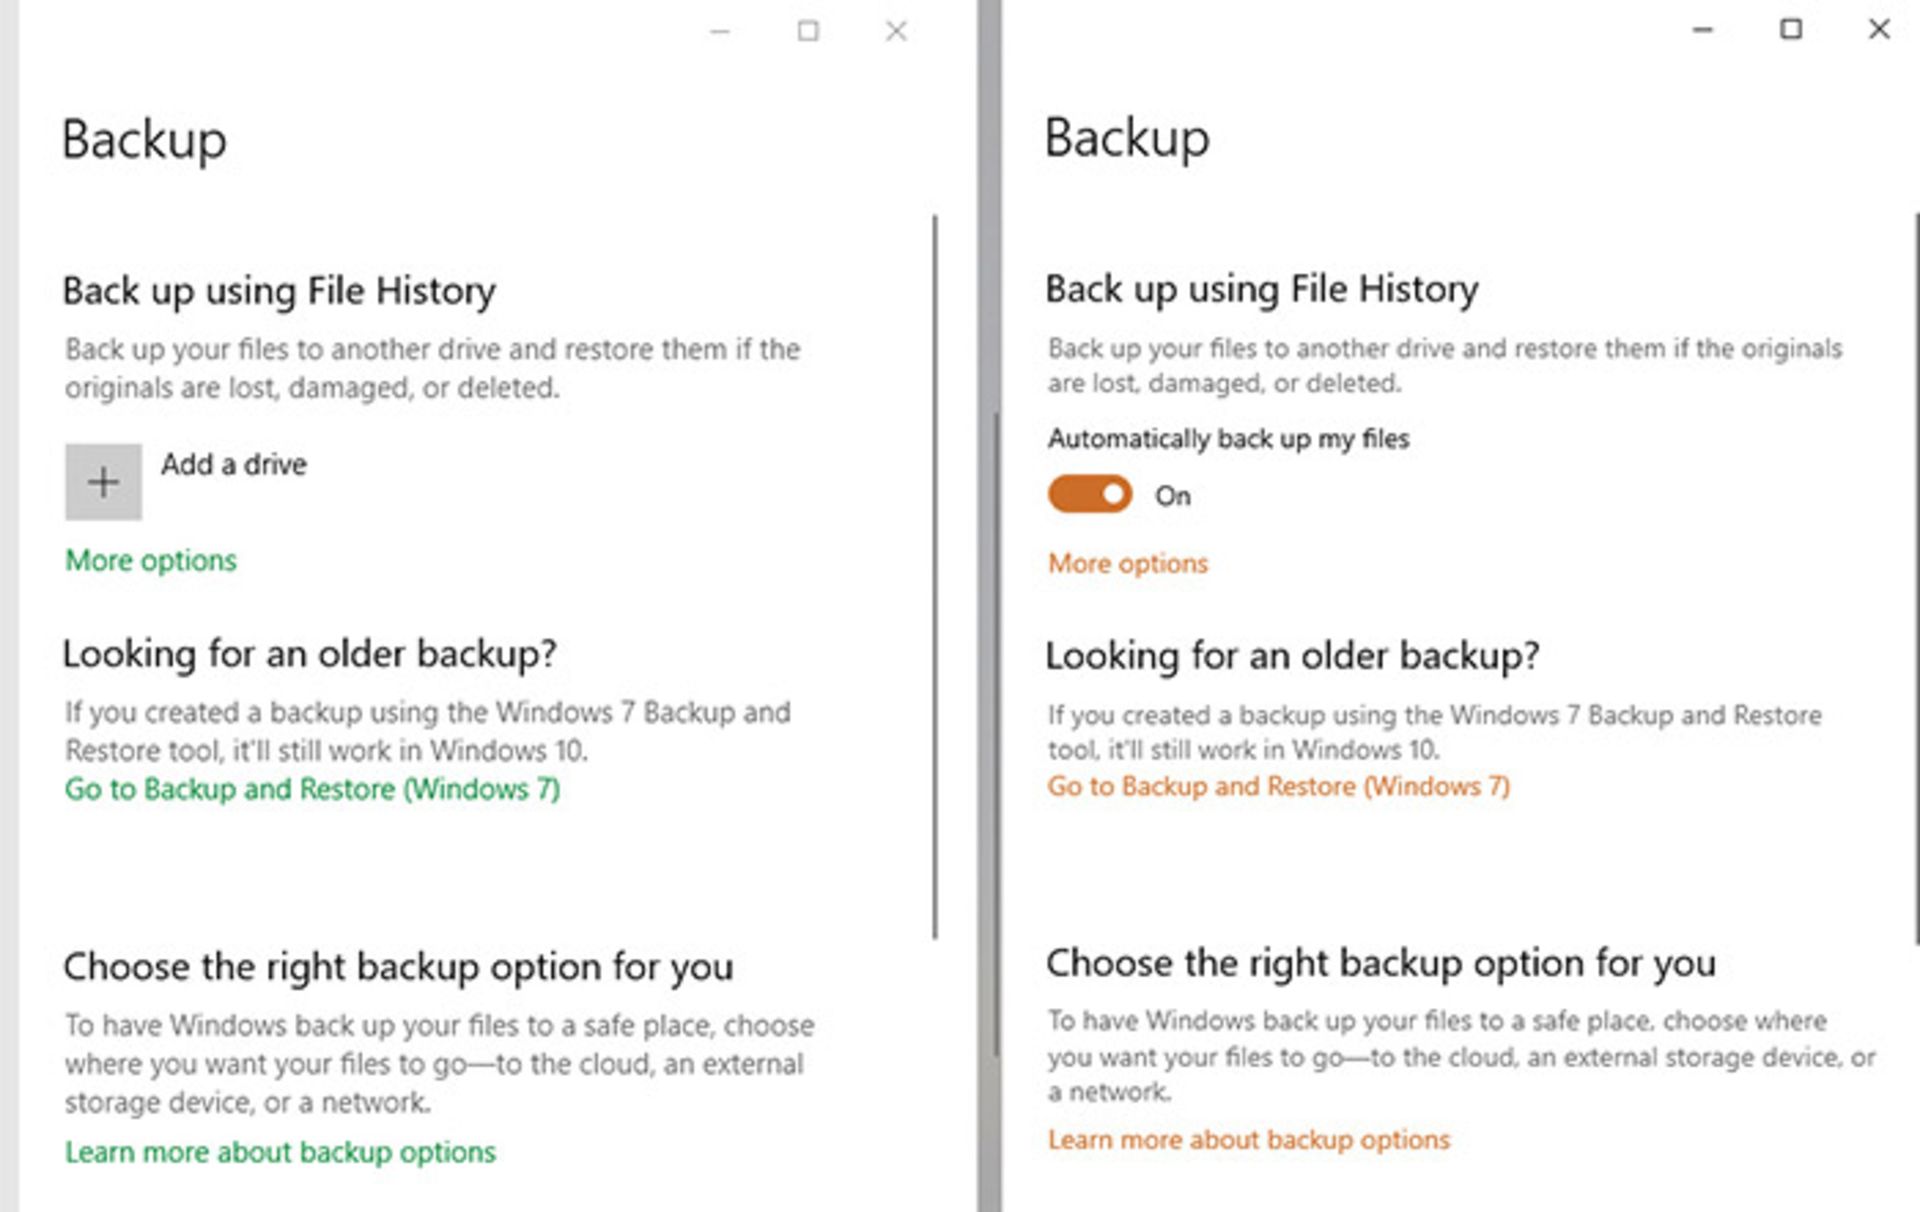1920x1212 pixels.
Task: Click green Go to Backup and Restore link
Action: click(312, 789)
